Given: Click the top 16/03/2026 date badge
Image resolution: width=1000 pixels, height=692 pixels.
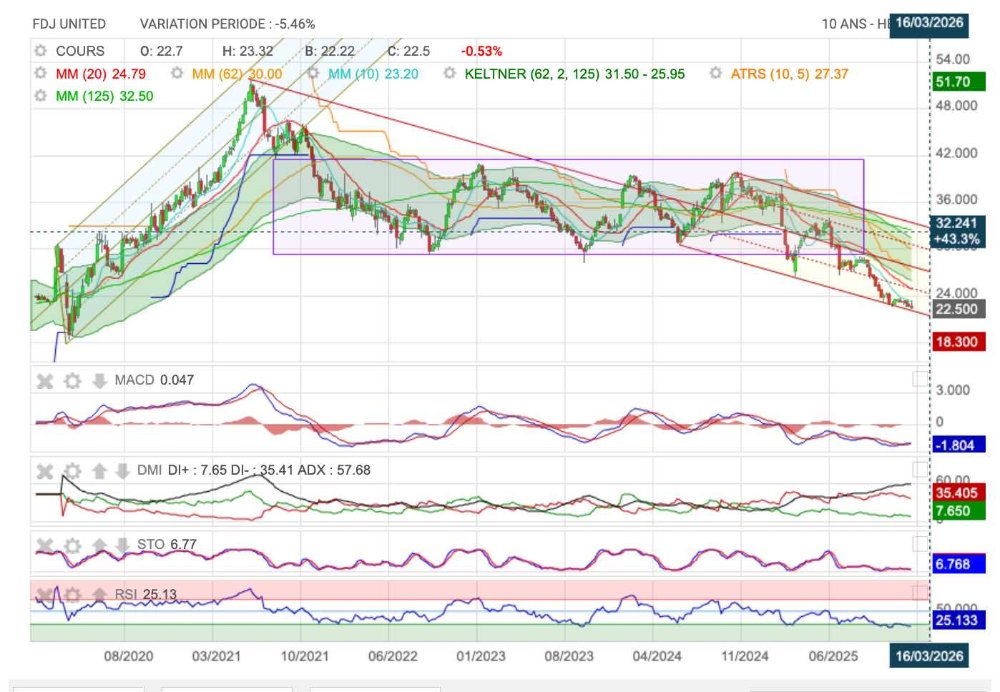Looking at the screenshot, I should (929, 24).
